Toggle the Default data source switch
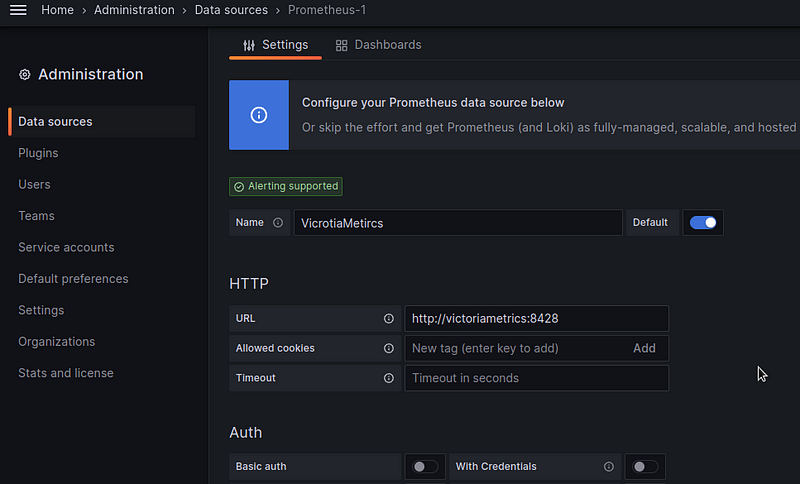Image resolution: width=800 pixels, height=484 pixels. click(703, 222)
